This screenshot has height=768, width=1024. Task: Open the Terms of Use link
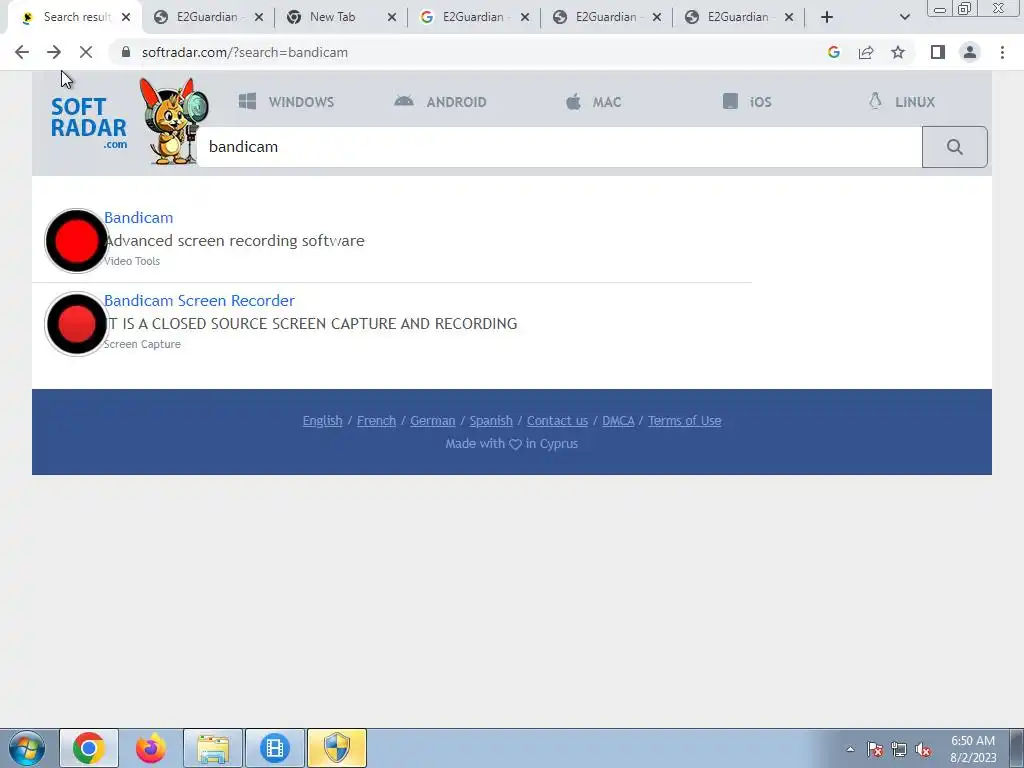684,421
